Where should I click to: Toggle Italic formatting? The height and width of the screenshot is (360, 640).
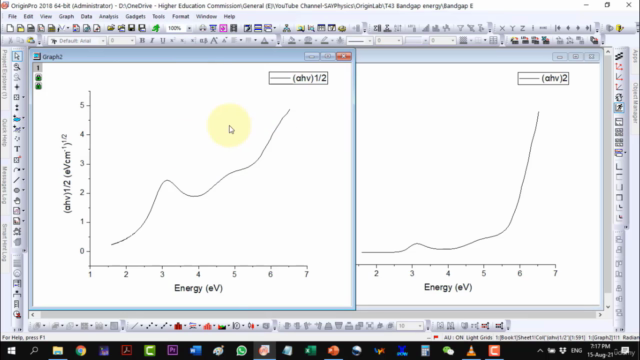[x=152, y=41]
